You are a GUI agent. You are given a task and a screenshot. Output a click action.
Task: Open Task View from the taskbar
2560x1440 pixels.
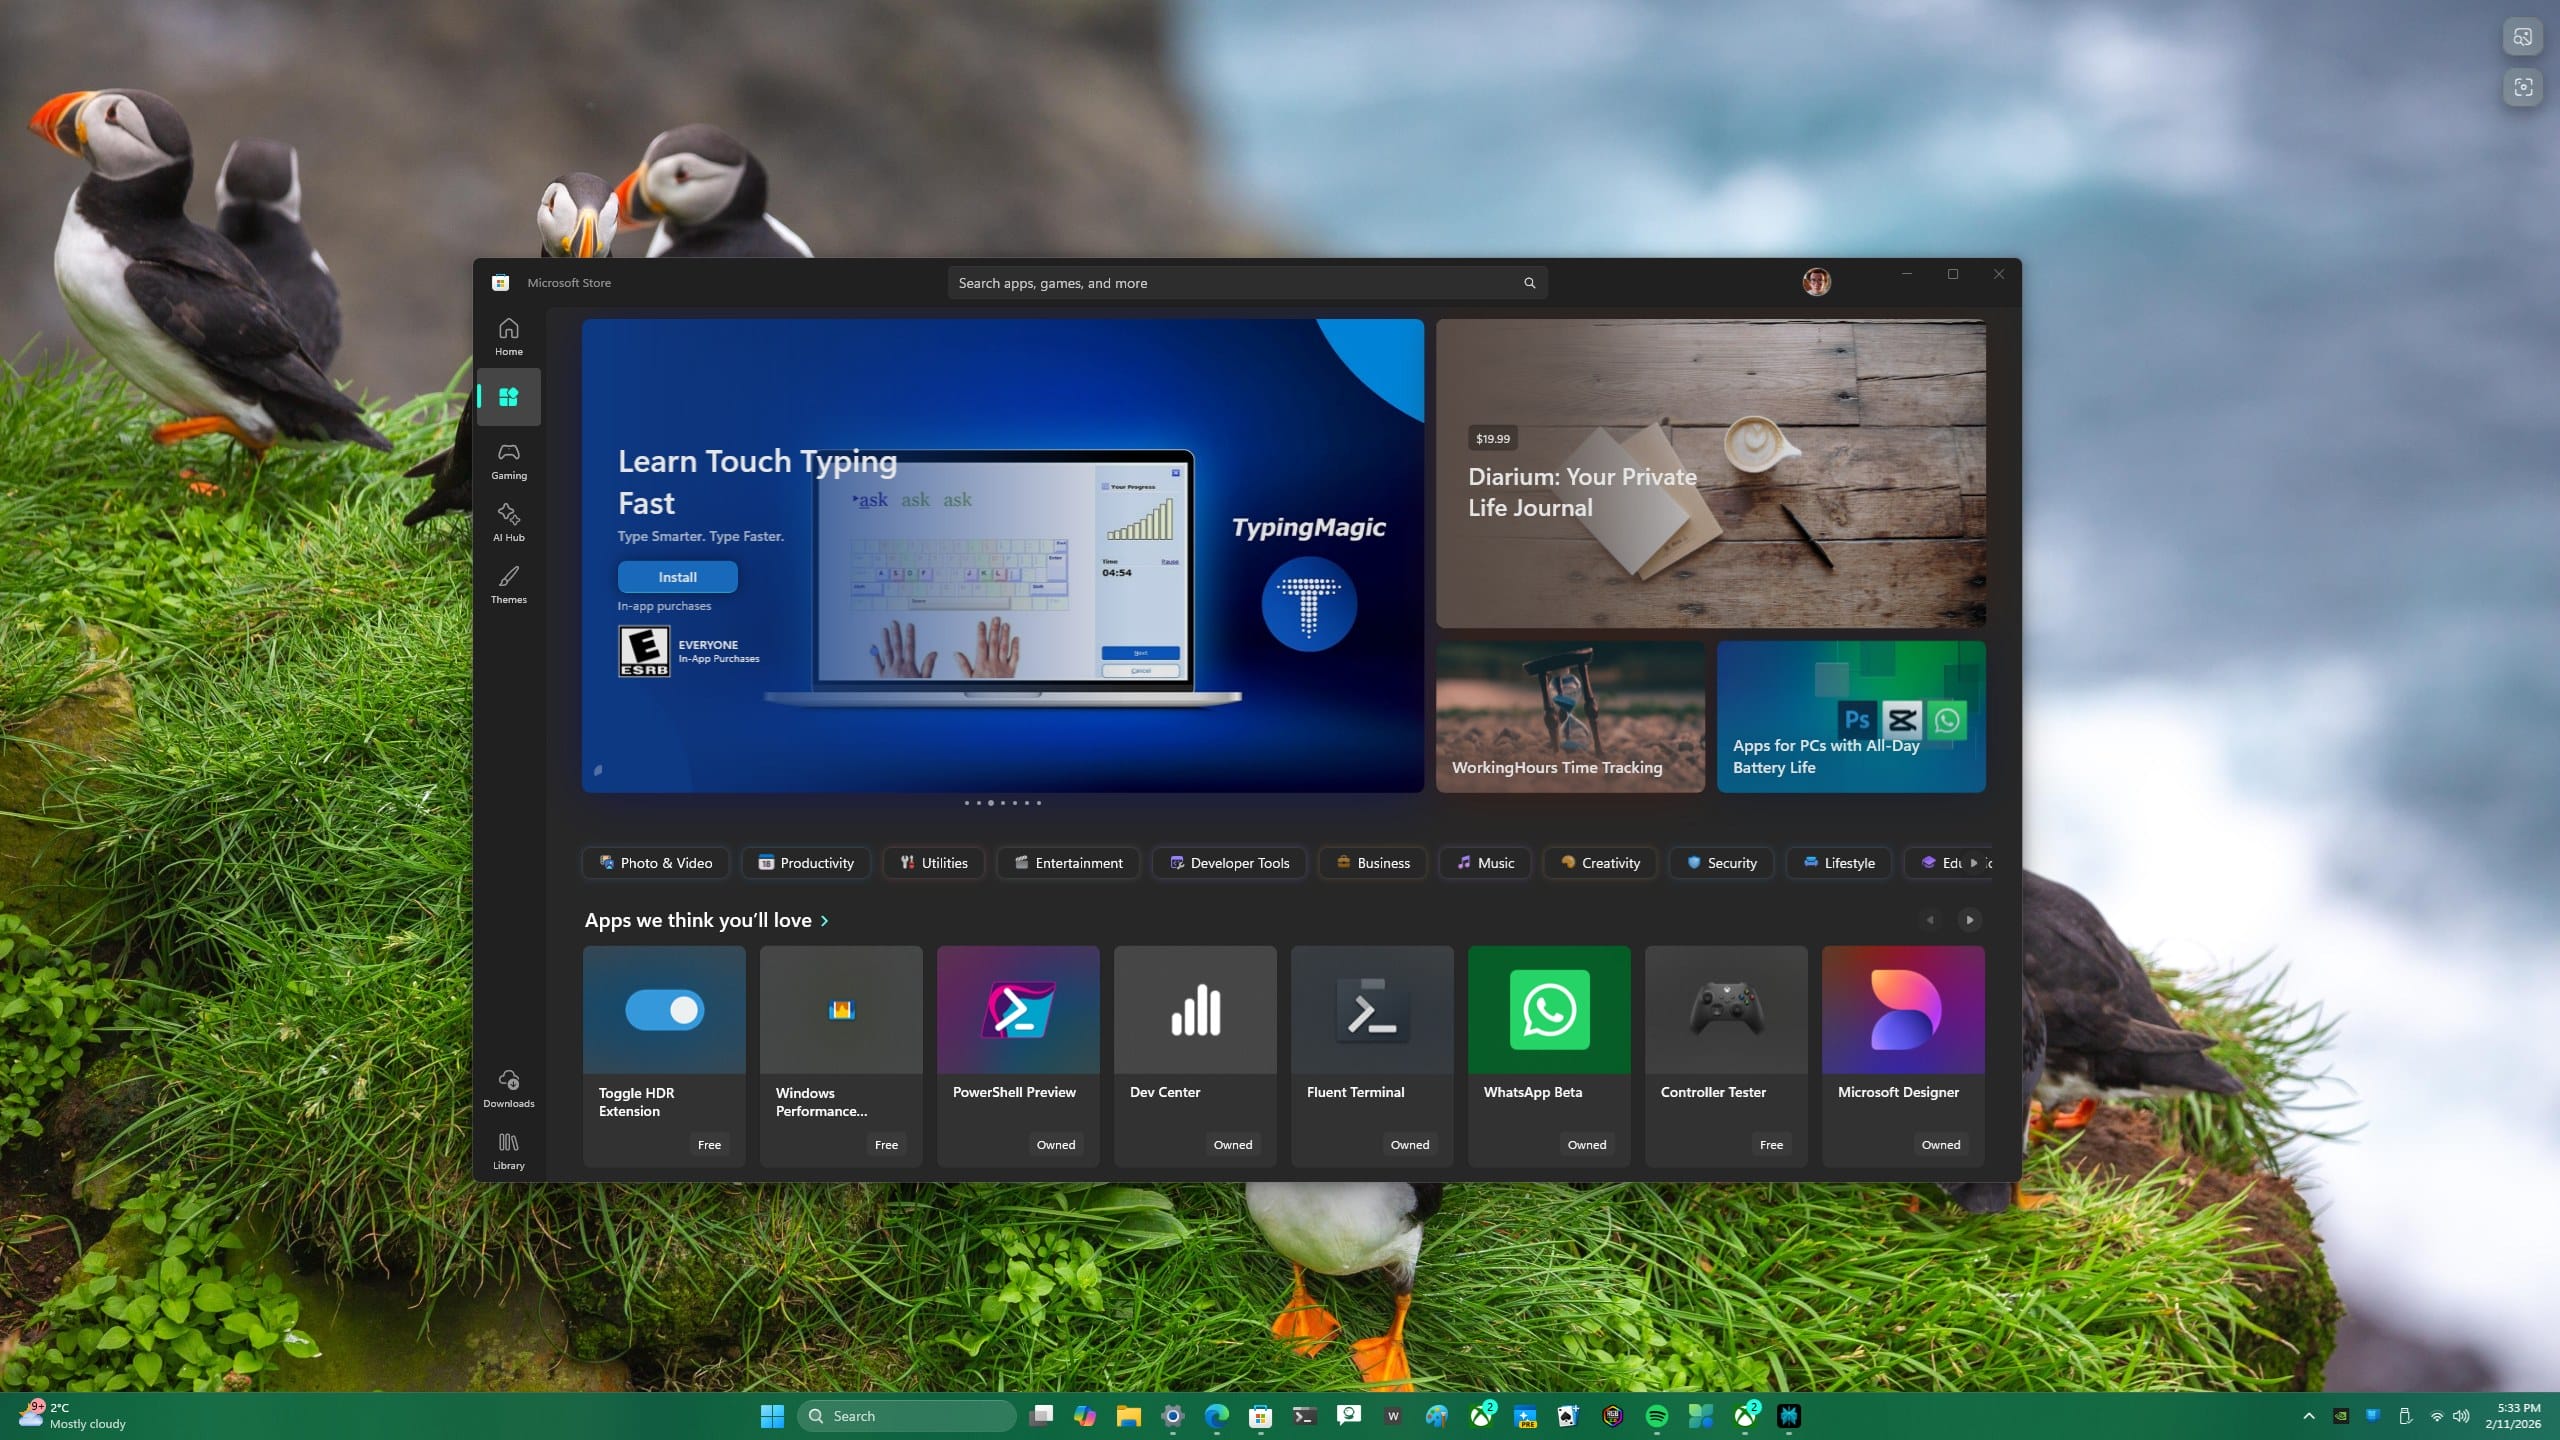1041,1416
